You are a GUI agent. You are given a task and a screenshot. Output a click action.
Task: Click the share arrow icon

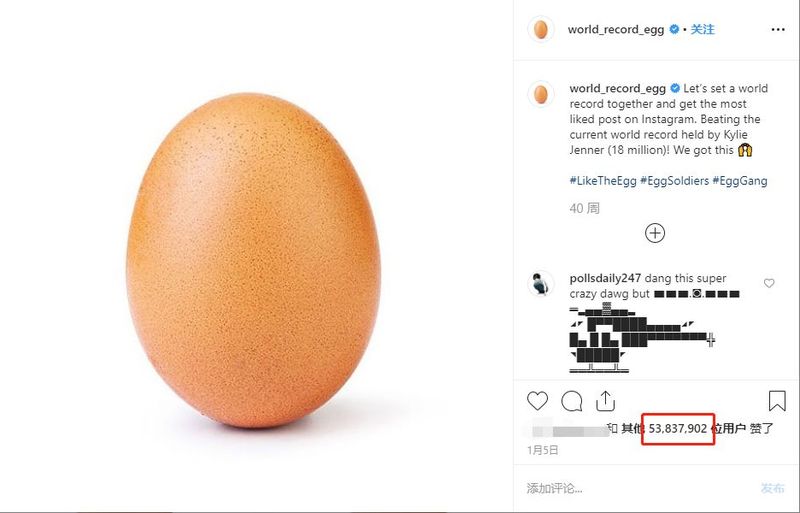pyautogui.click(x=605, y=401)
